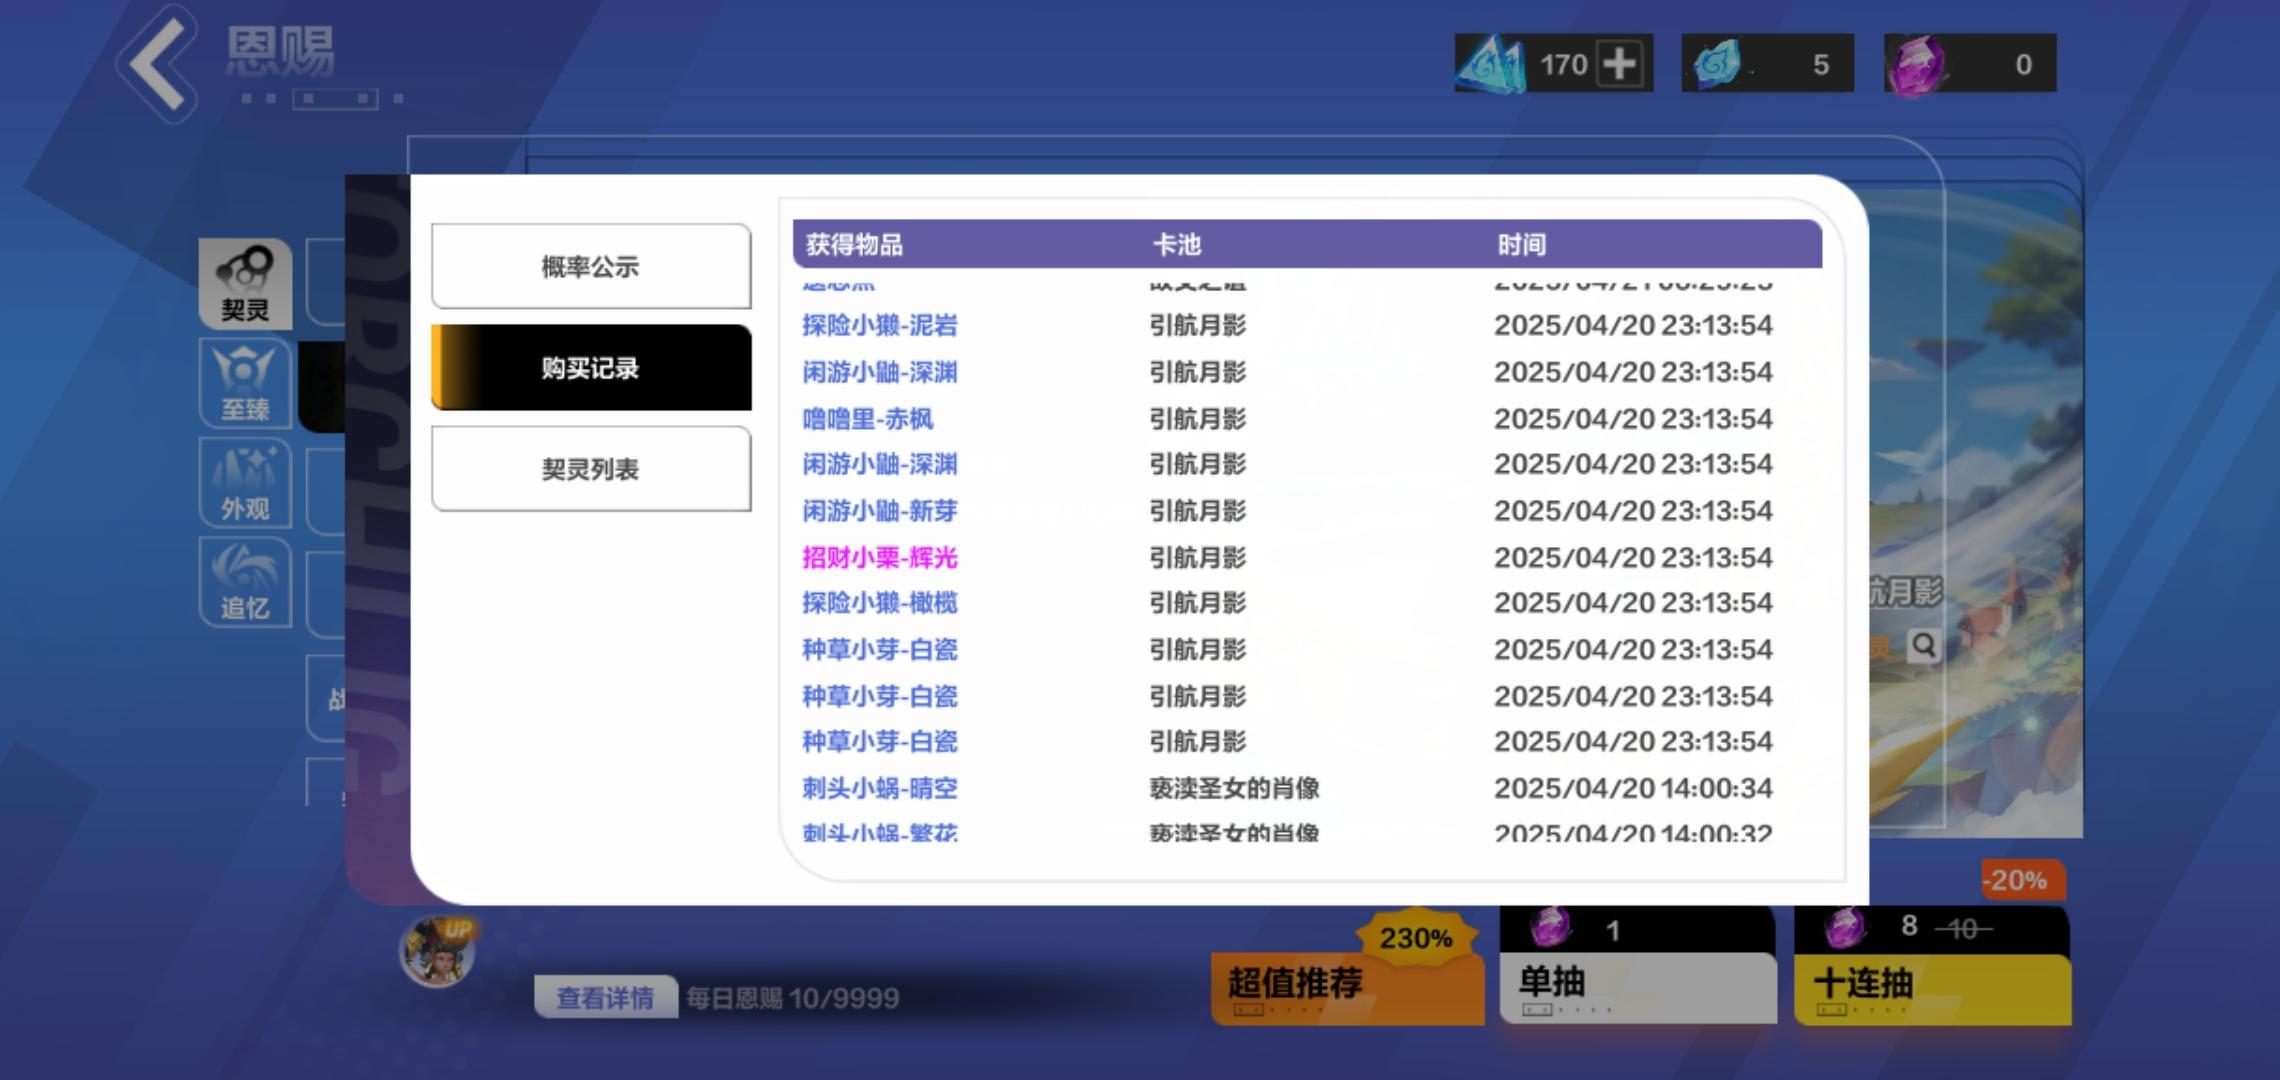Switch to the 概率公示 tab

tap(591, 266)
